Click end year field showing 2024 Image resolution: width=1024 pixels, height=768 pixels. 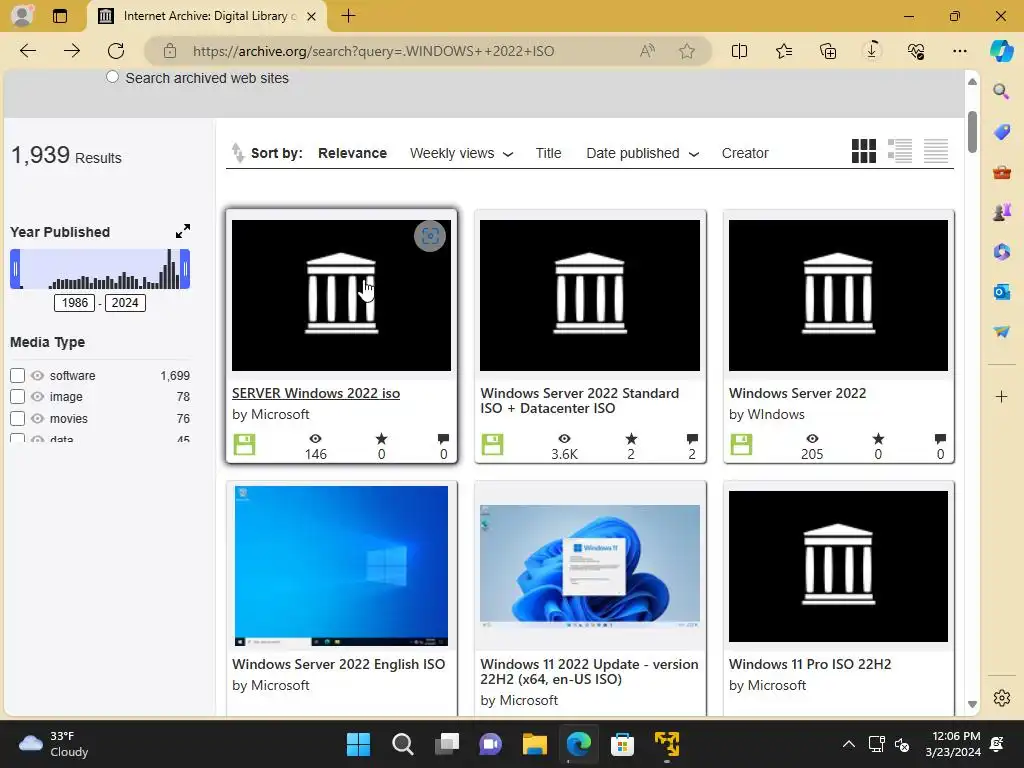tap(125, 302)
